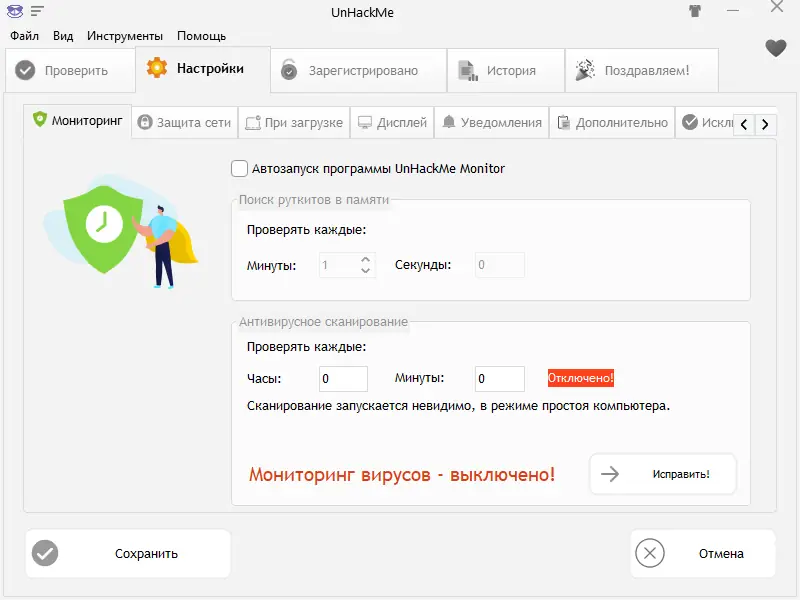Click the glasses icon in the top-left corner
The image size is (800, 600).
[x=12, y=11]
